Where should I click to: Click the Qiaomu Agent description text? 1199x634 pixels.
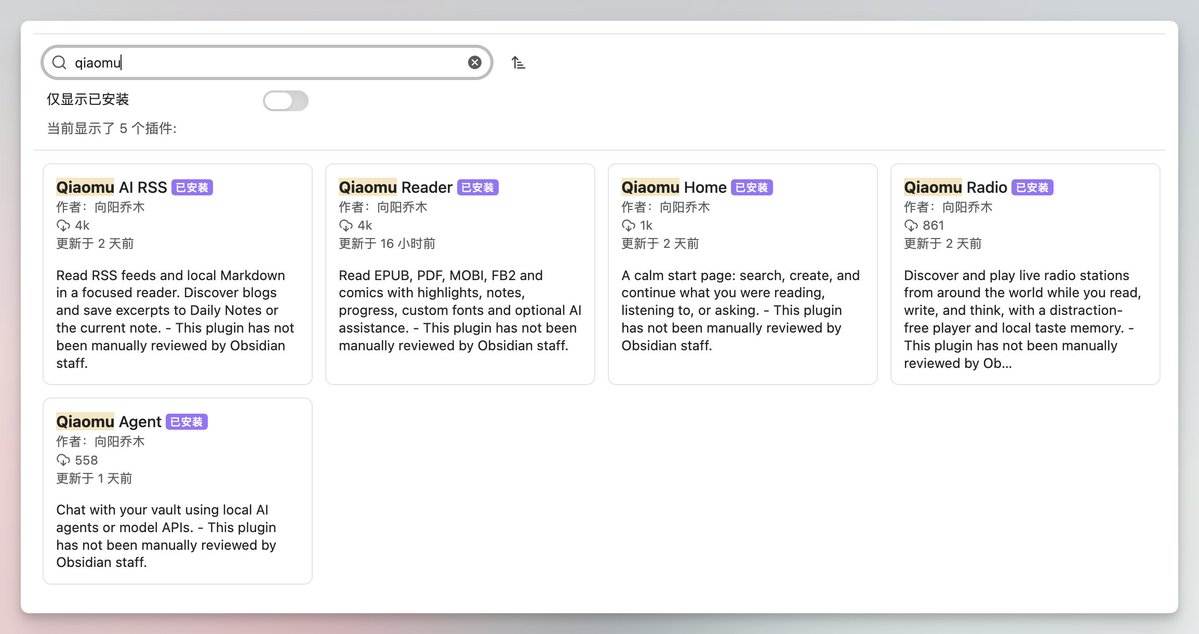click(166, 536)
